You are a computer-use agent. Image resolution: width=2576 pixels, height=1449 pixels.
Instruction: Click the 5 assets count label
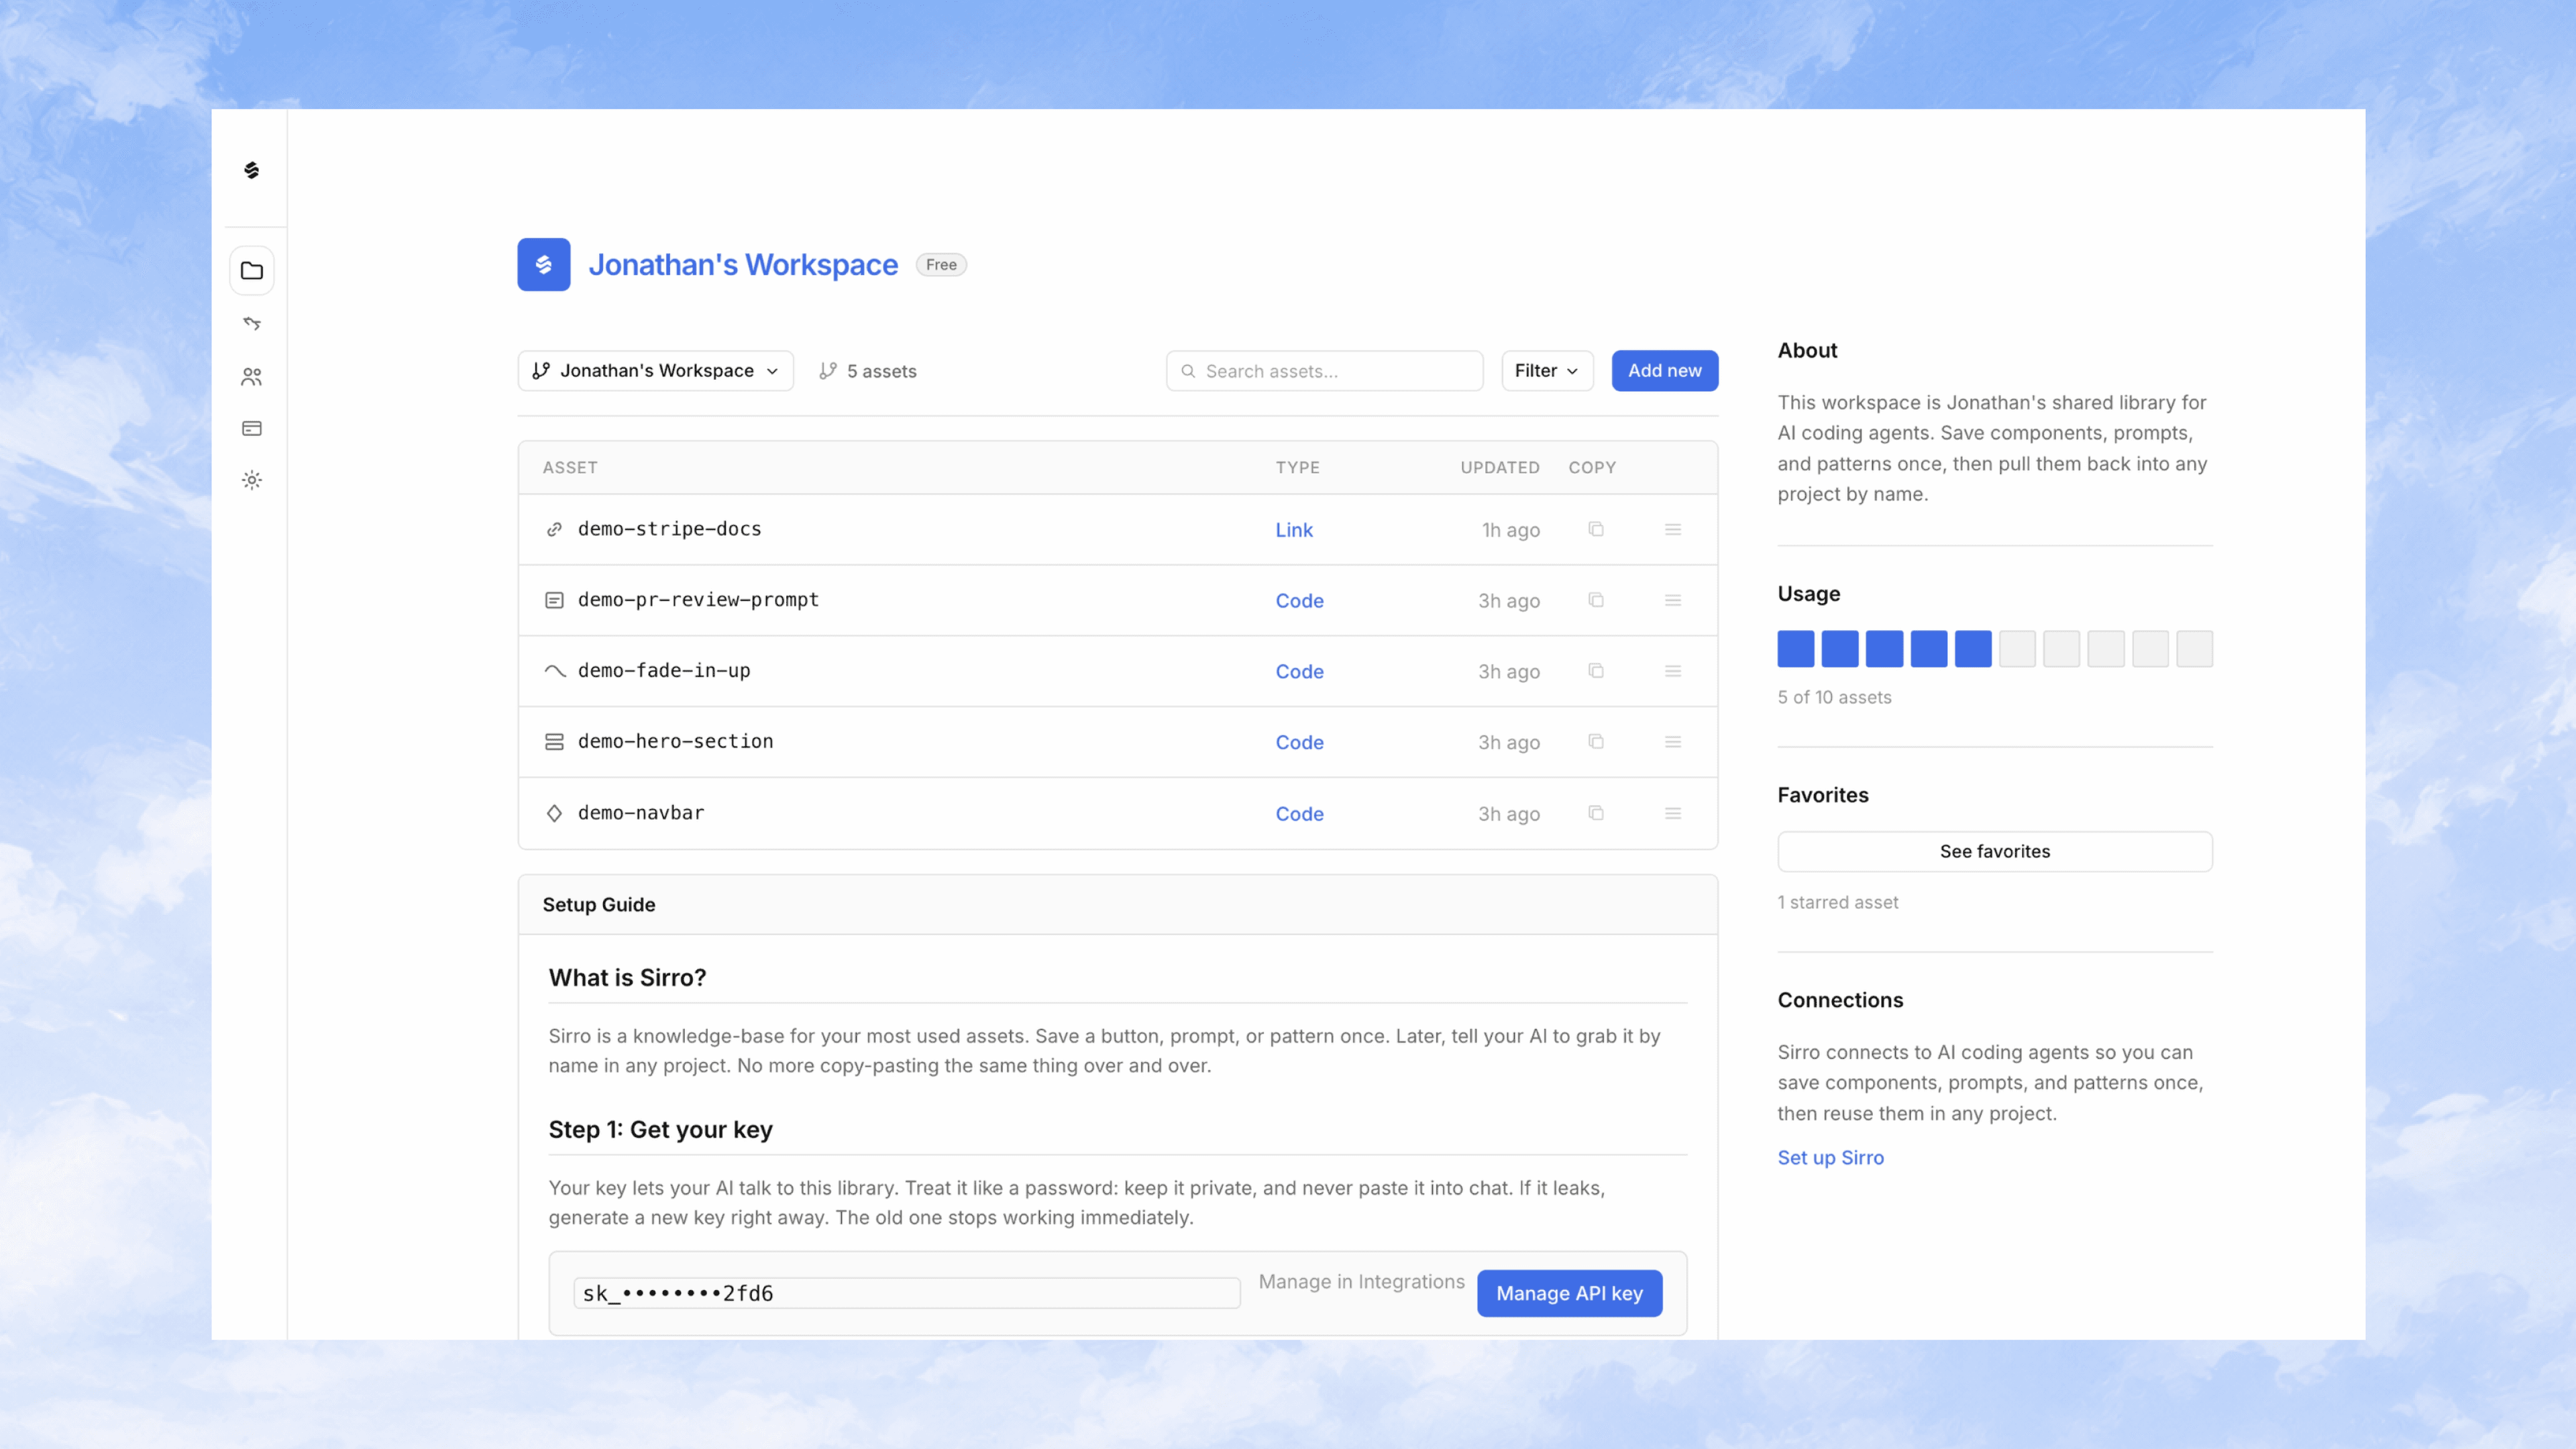click(x=882, y=371)
